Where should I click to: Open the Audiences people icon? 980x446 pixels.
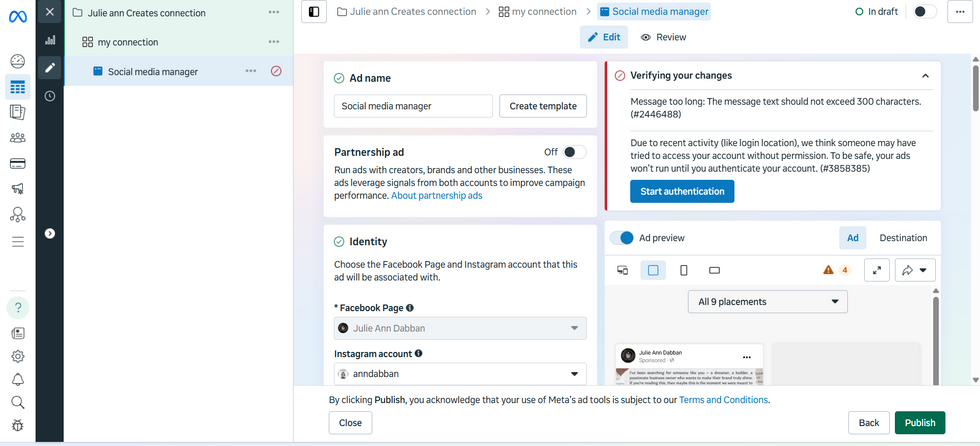point(17,137)
